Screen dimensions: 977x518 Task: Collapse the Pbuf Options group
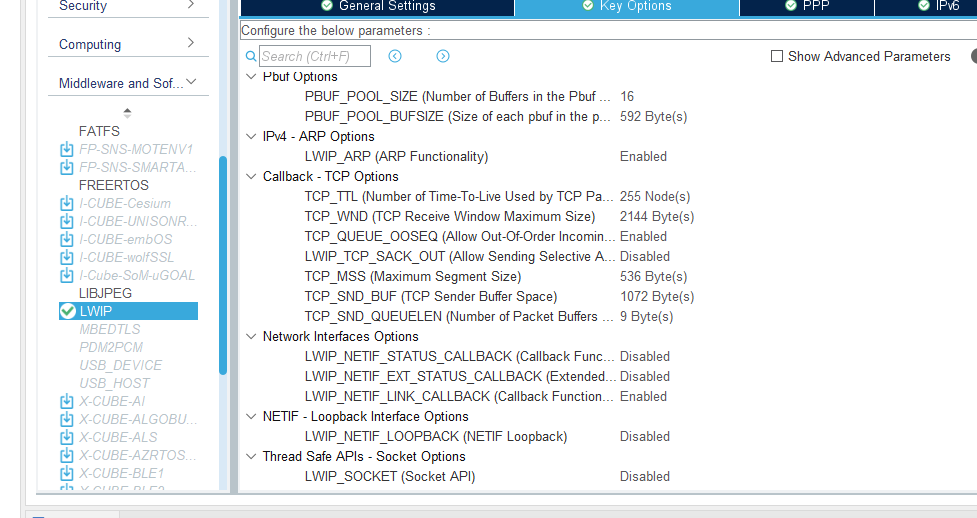click(x=251, y=77)
